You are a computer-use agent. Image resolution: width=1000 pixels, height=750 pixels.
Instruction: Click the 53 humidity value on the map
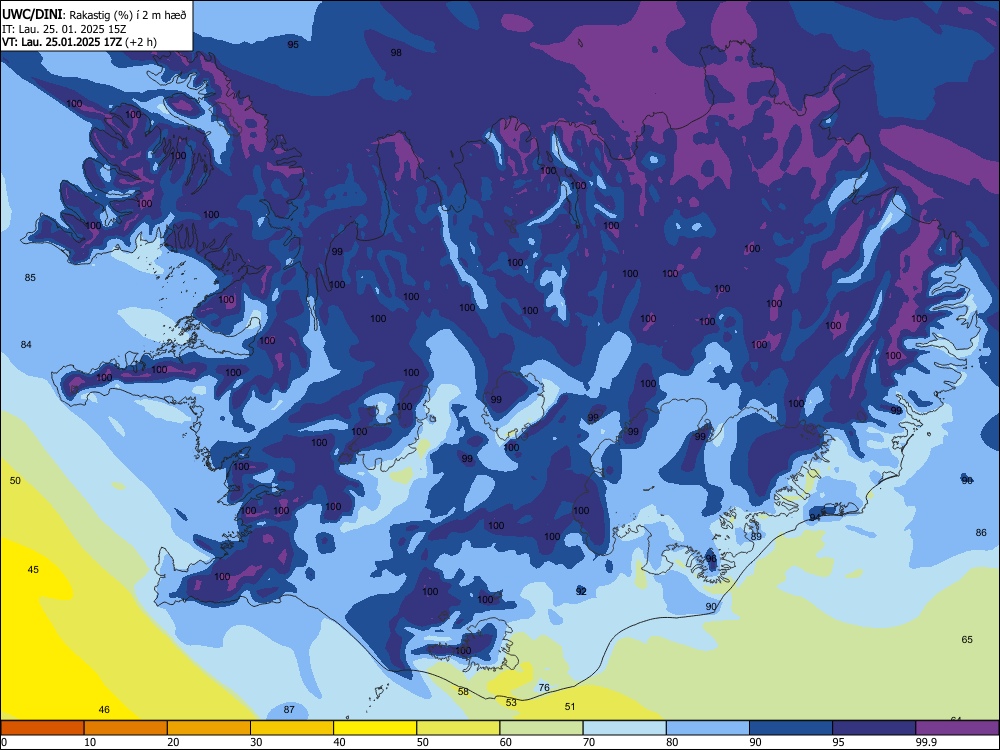(511, 702)
